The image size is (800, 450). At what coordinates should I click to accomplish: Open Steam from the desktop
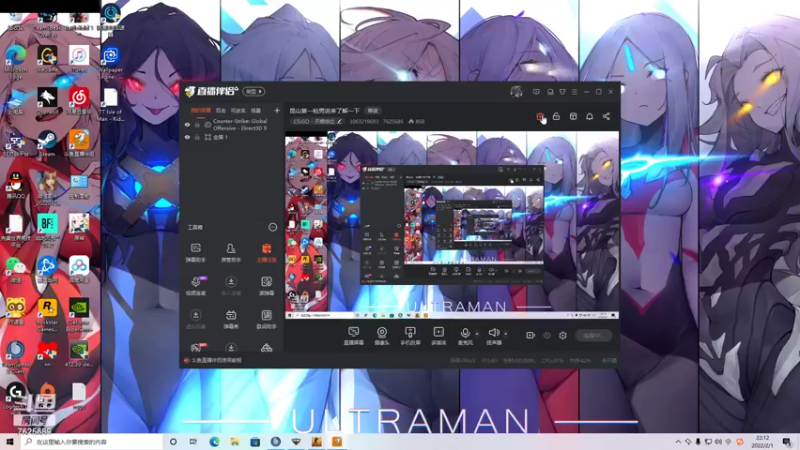click(47, 143)
